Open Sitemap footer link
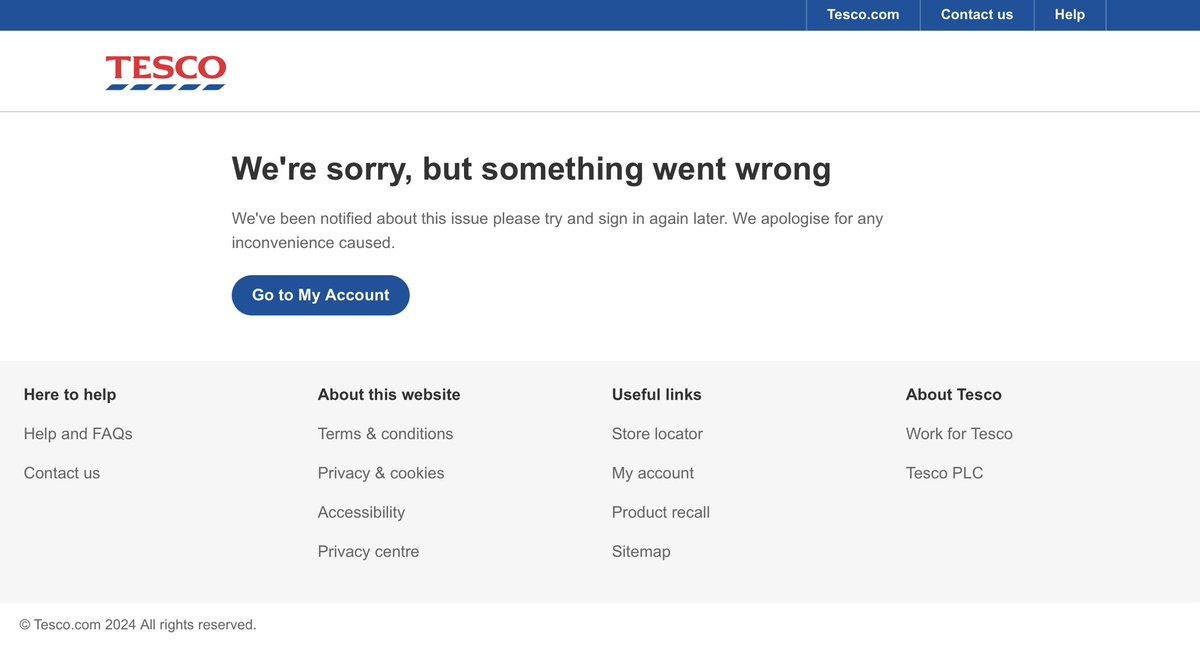Screen dimensions: 1200x655 click(x=641, y=552)
